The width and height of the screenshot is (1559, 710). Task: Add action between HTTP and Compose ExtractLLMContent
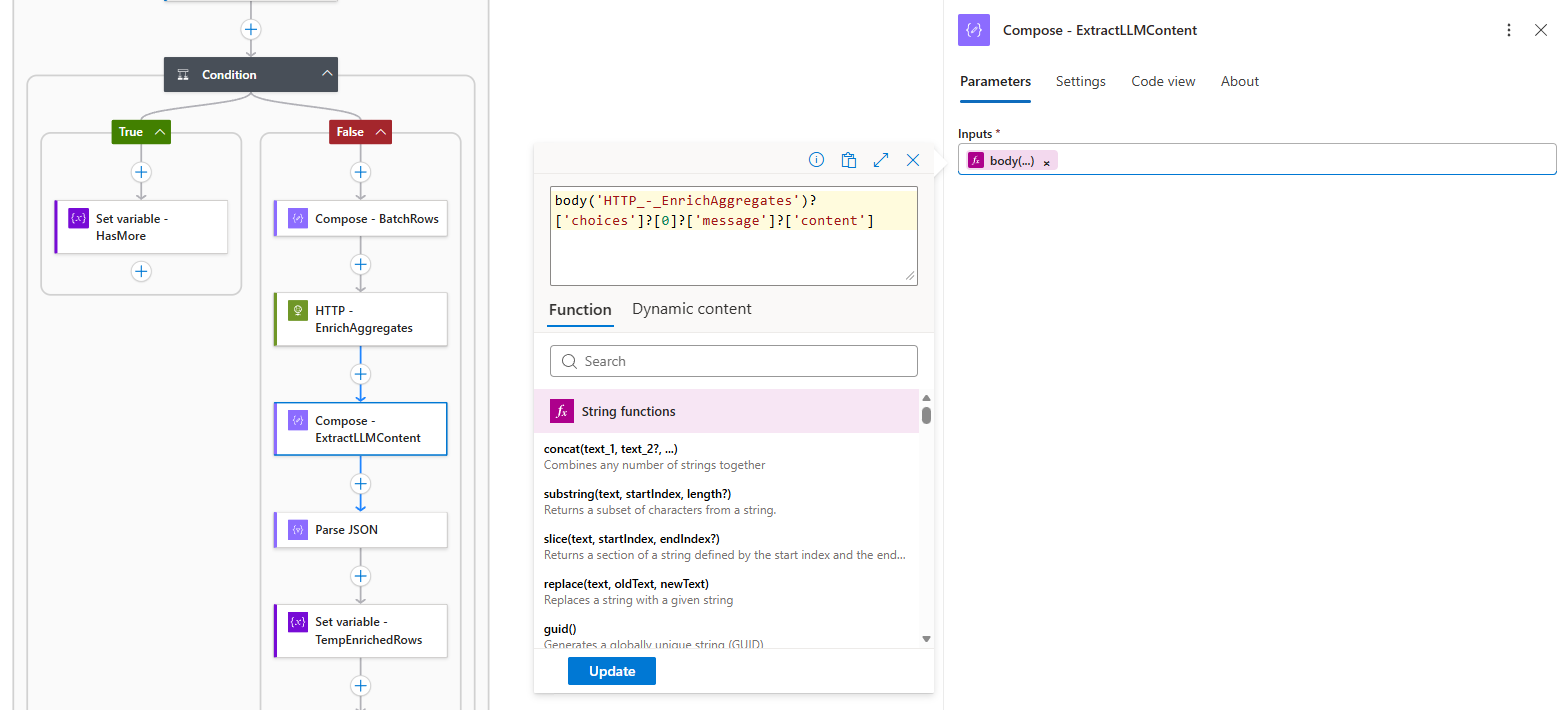point(361,374)
